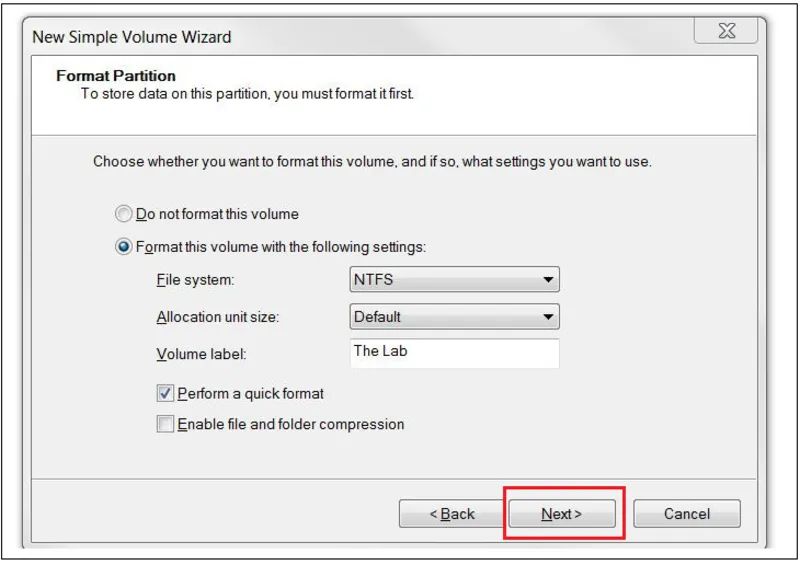
Task: Click the arrow on the Default dropdown
Action: 548,318
